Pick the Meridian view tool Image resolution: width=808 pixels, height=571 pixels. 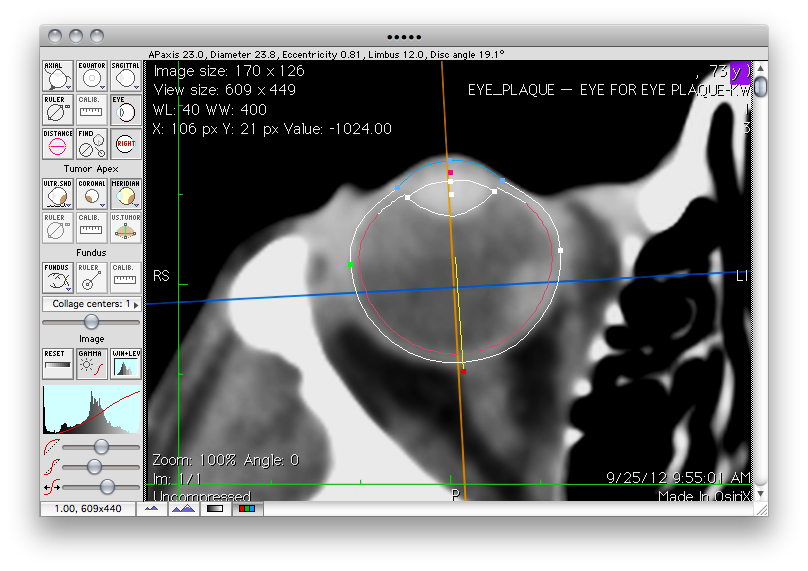126,194
